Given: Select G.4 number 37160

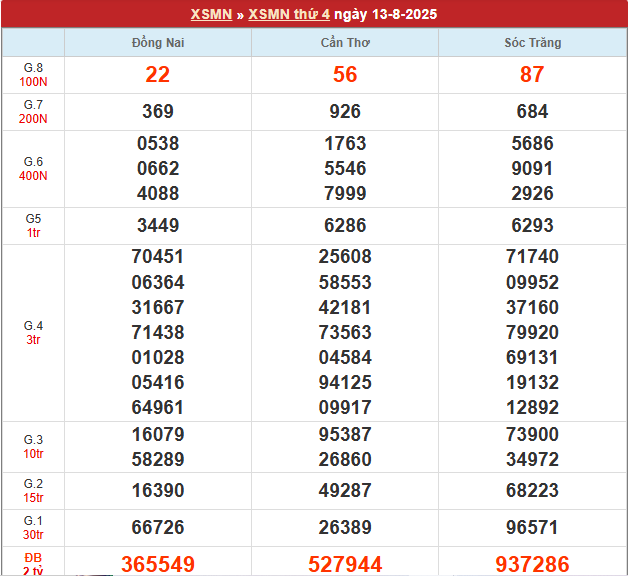Looking at the screenshot, I should click(x=532, y=307).
